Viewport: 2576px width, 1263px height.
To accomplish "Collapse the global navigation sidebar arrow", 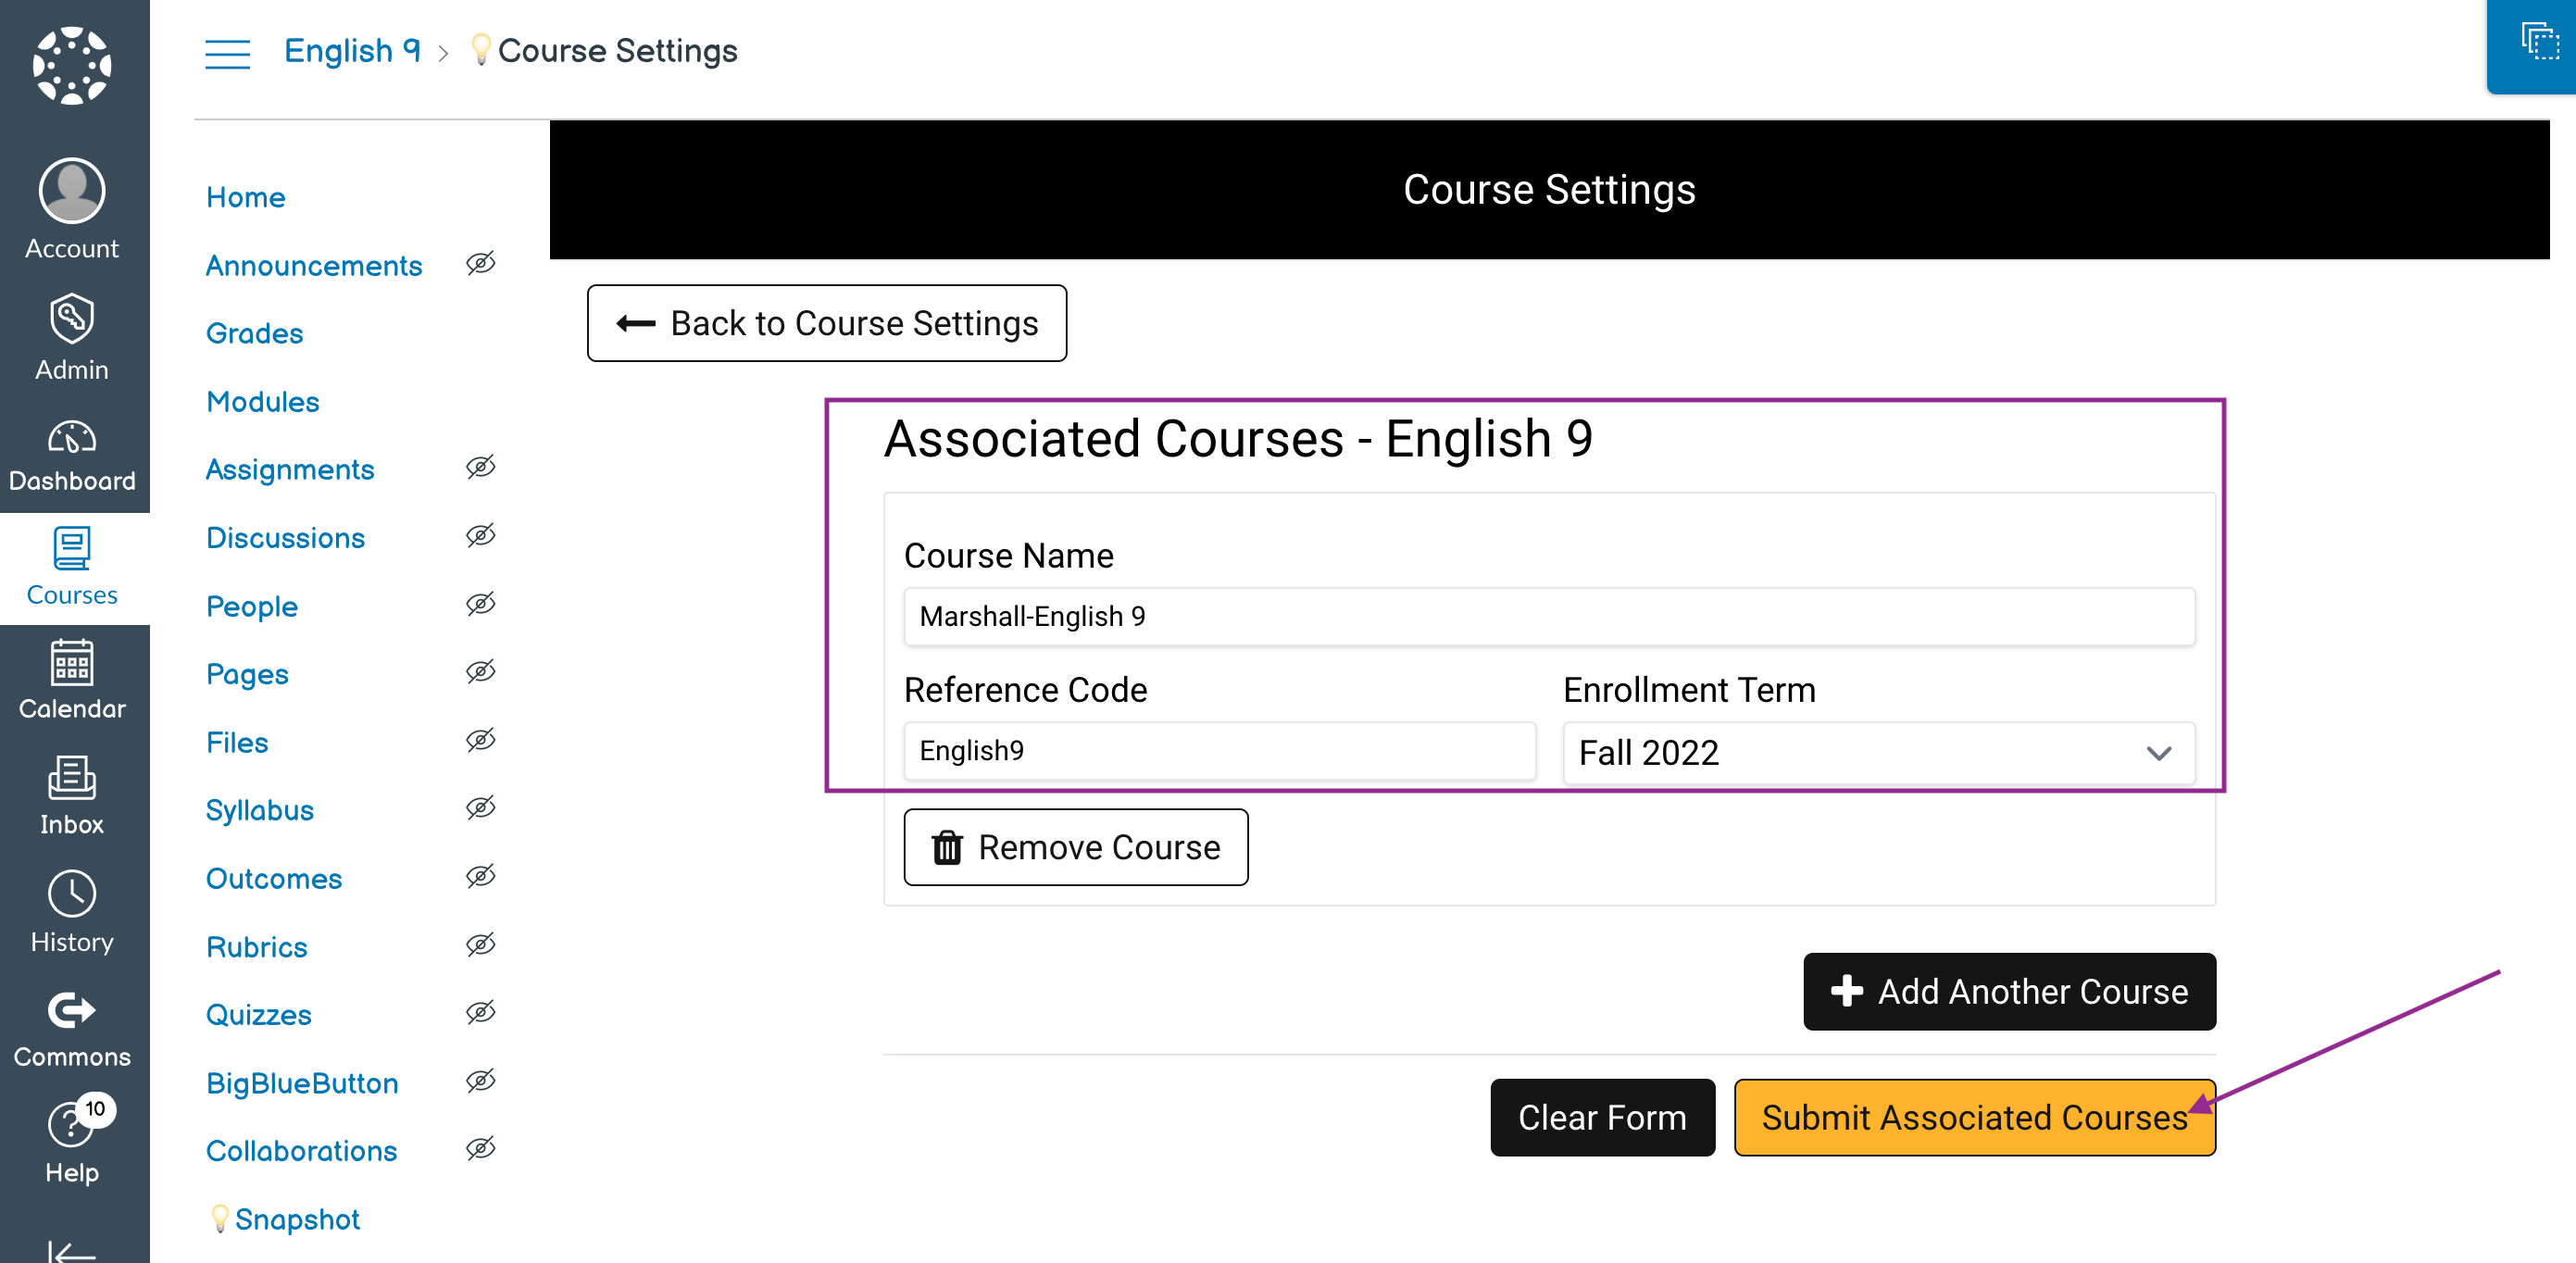I will tap(72, 1250).
